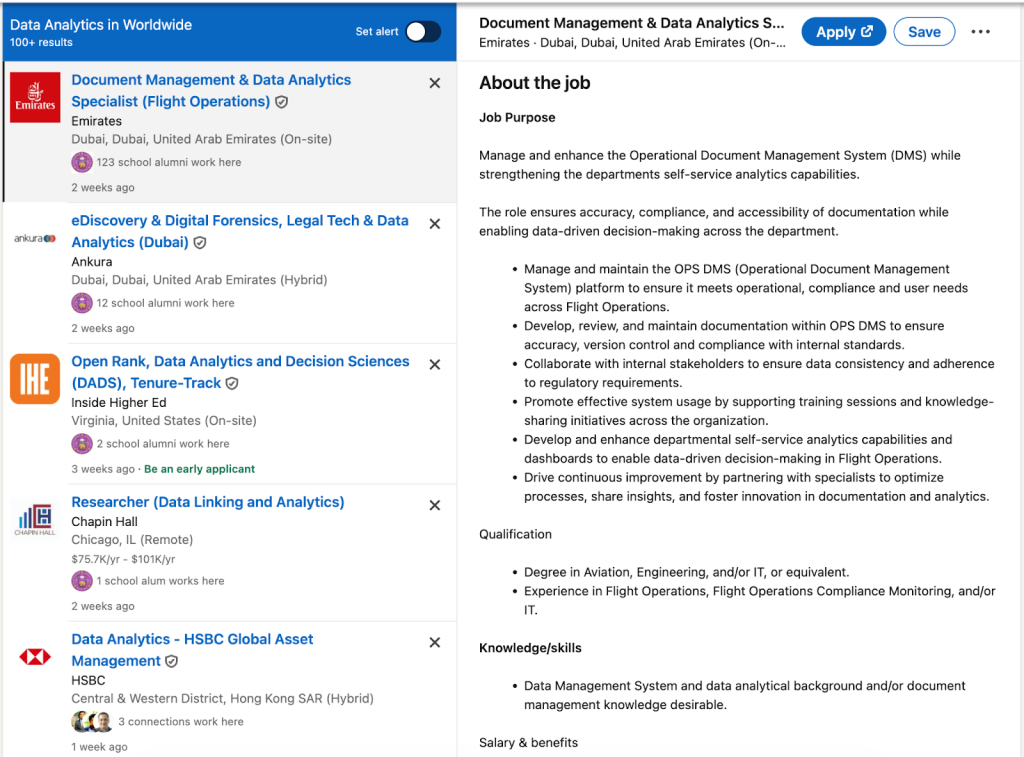Open the three-dot more options menu
This screenshot has width=1024, height=757.
[x=980, y=32]
